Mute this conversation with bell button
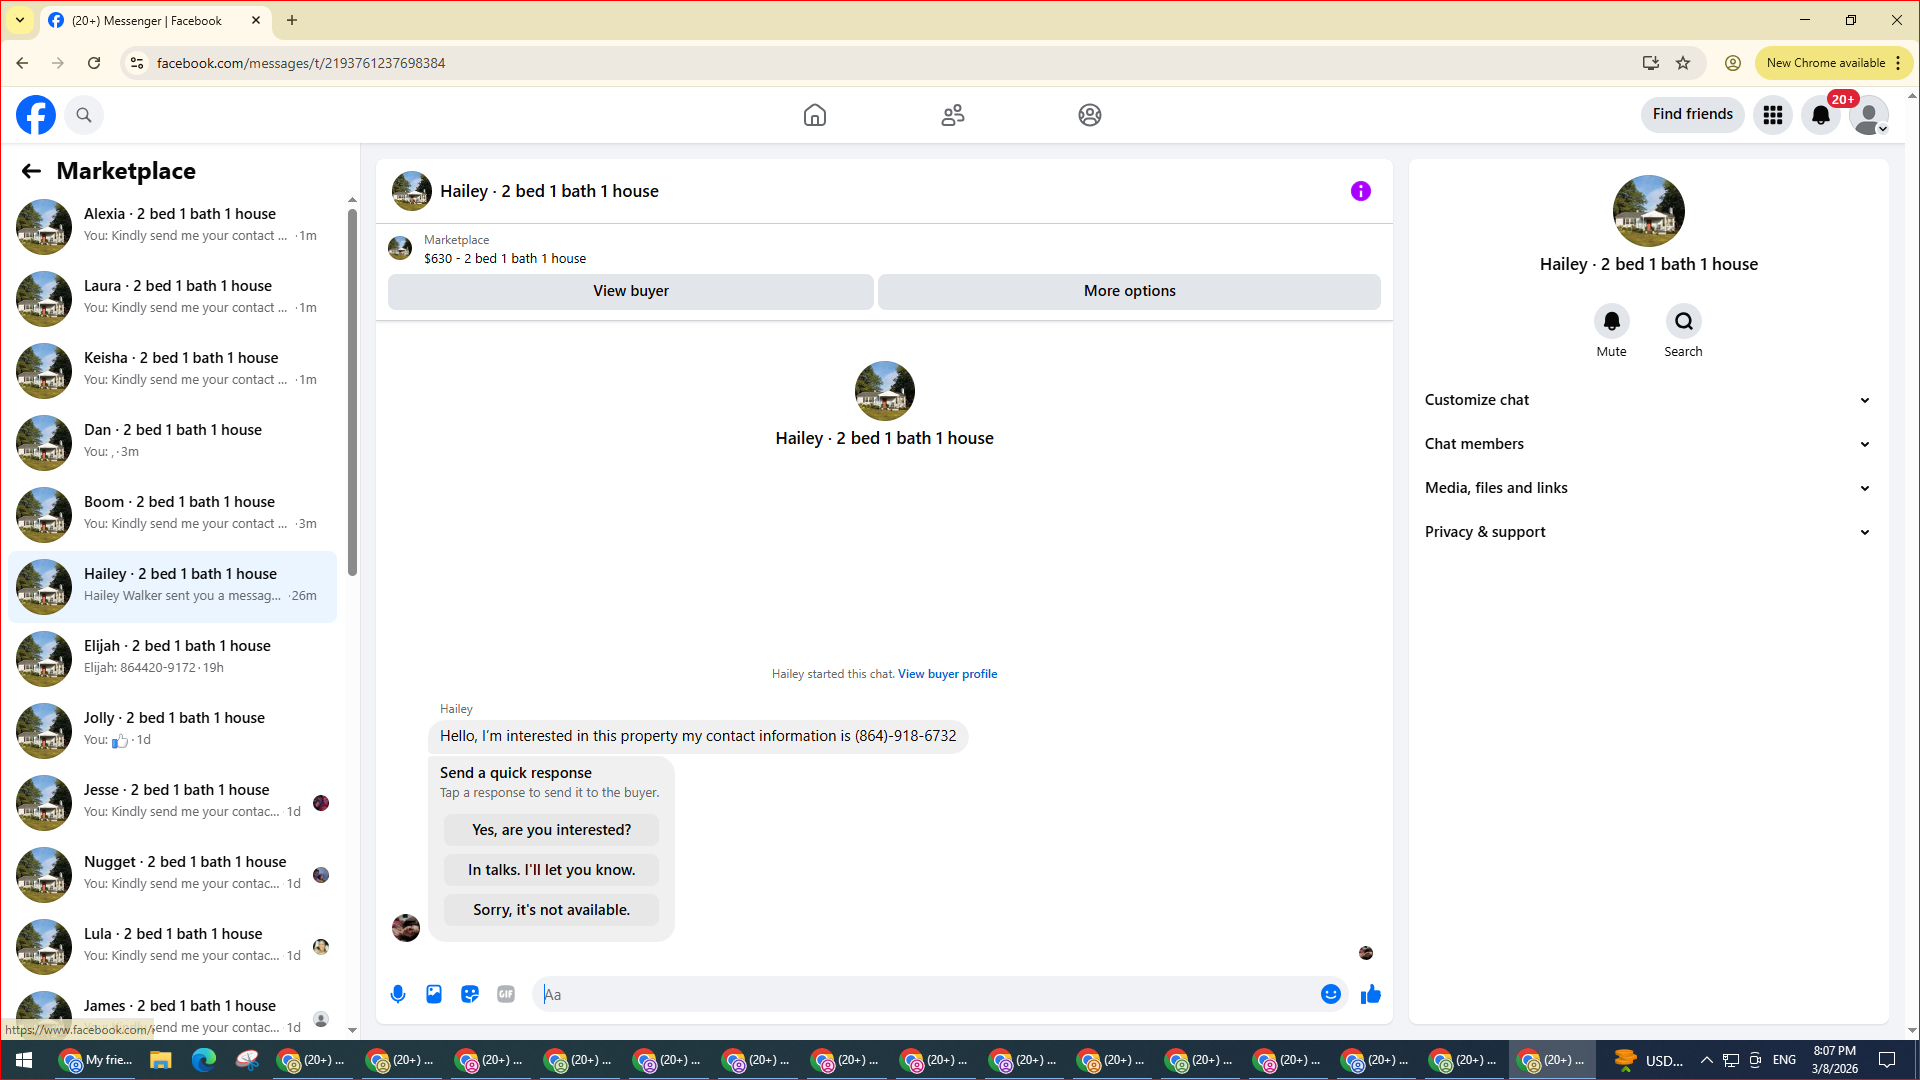 click(x=1611, y=322)
